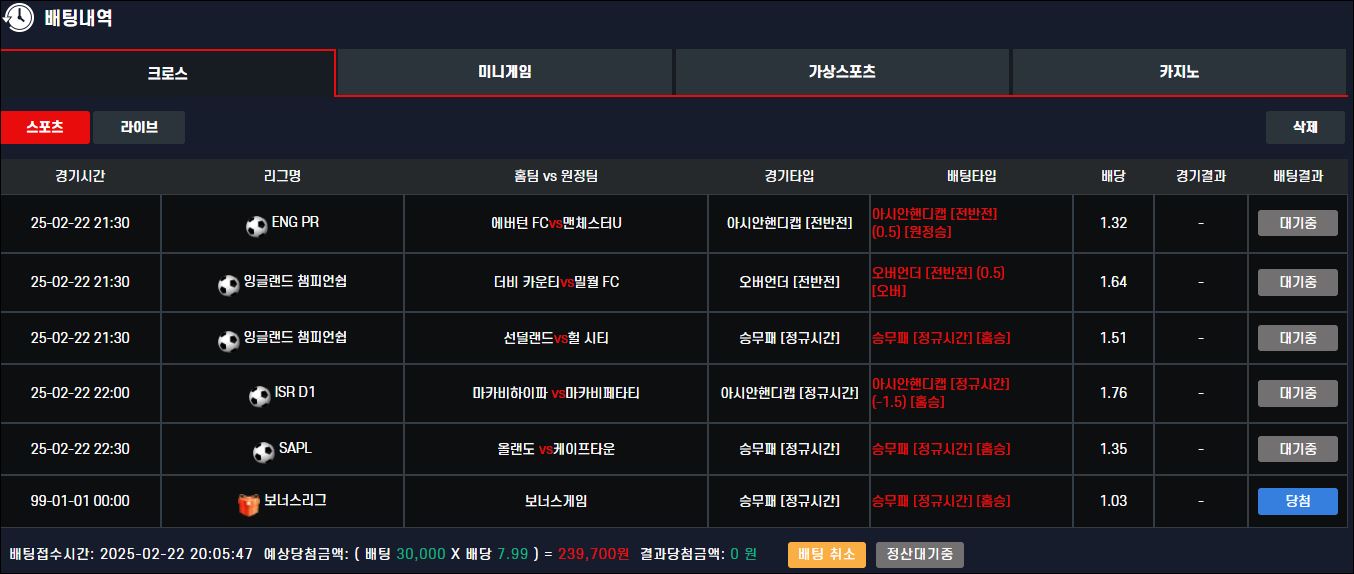1354x574 pixels.
Task: Click the 배당 column header
Action: [x=1113, y=176]
